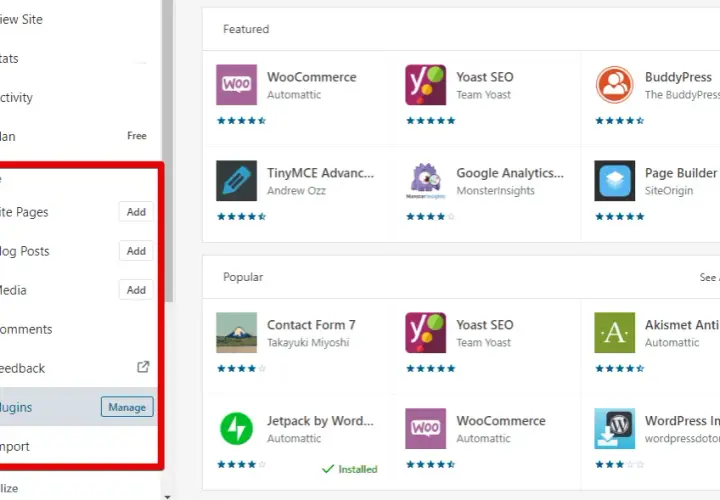Open the WooCommerce icon in Featured
720x500 pixels.
click(x=236, y=85)
